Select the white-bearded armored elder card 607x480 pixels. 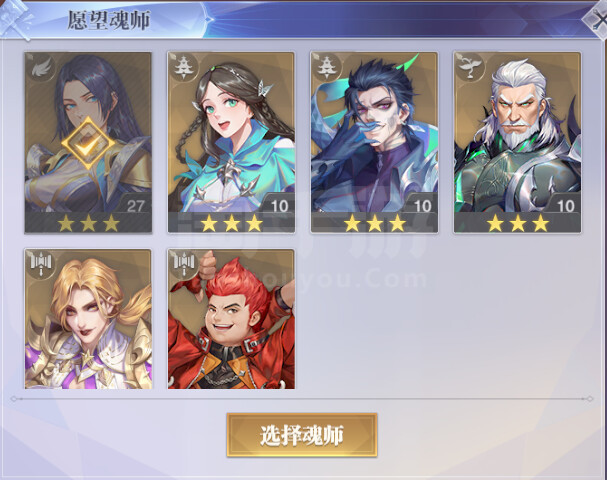pyautogui.click(x=518, y=142)
